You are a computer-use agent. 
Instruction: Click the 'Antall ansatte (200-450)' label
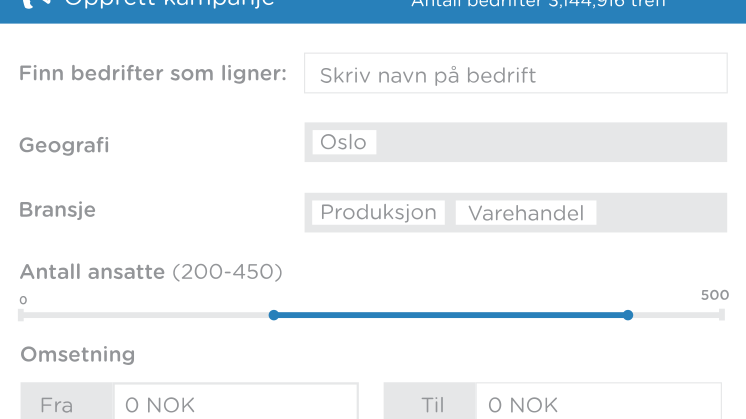[x=151, y=272]
